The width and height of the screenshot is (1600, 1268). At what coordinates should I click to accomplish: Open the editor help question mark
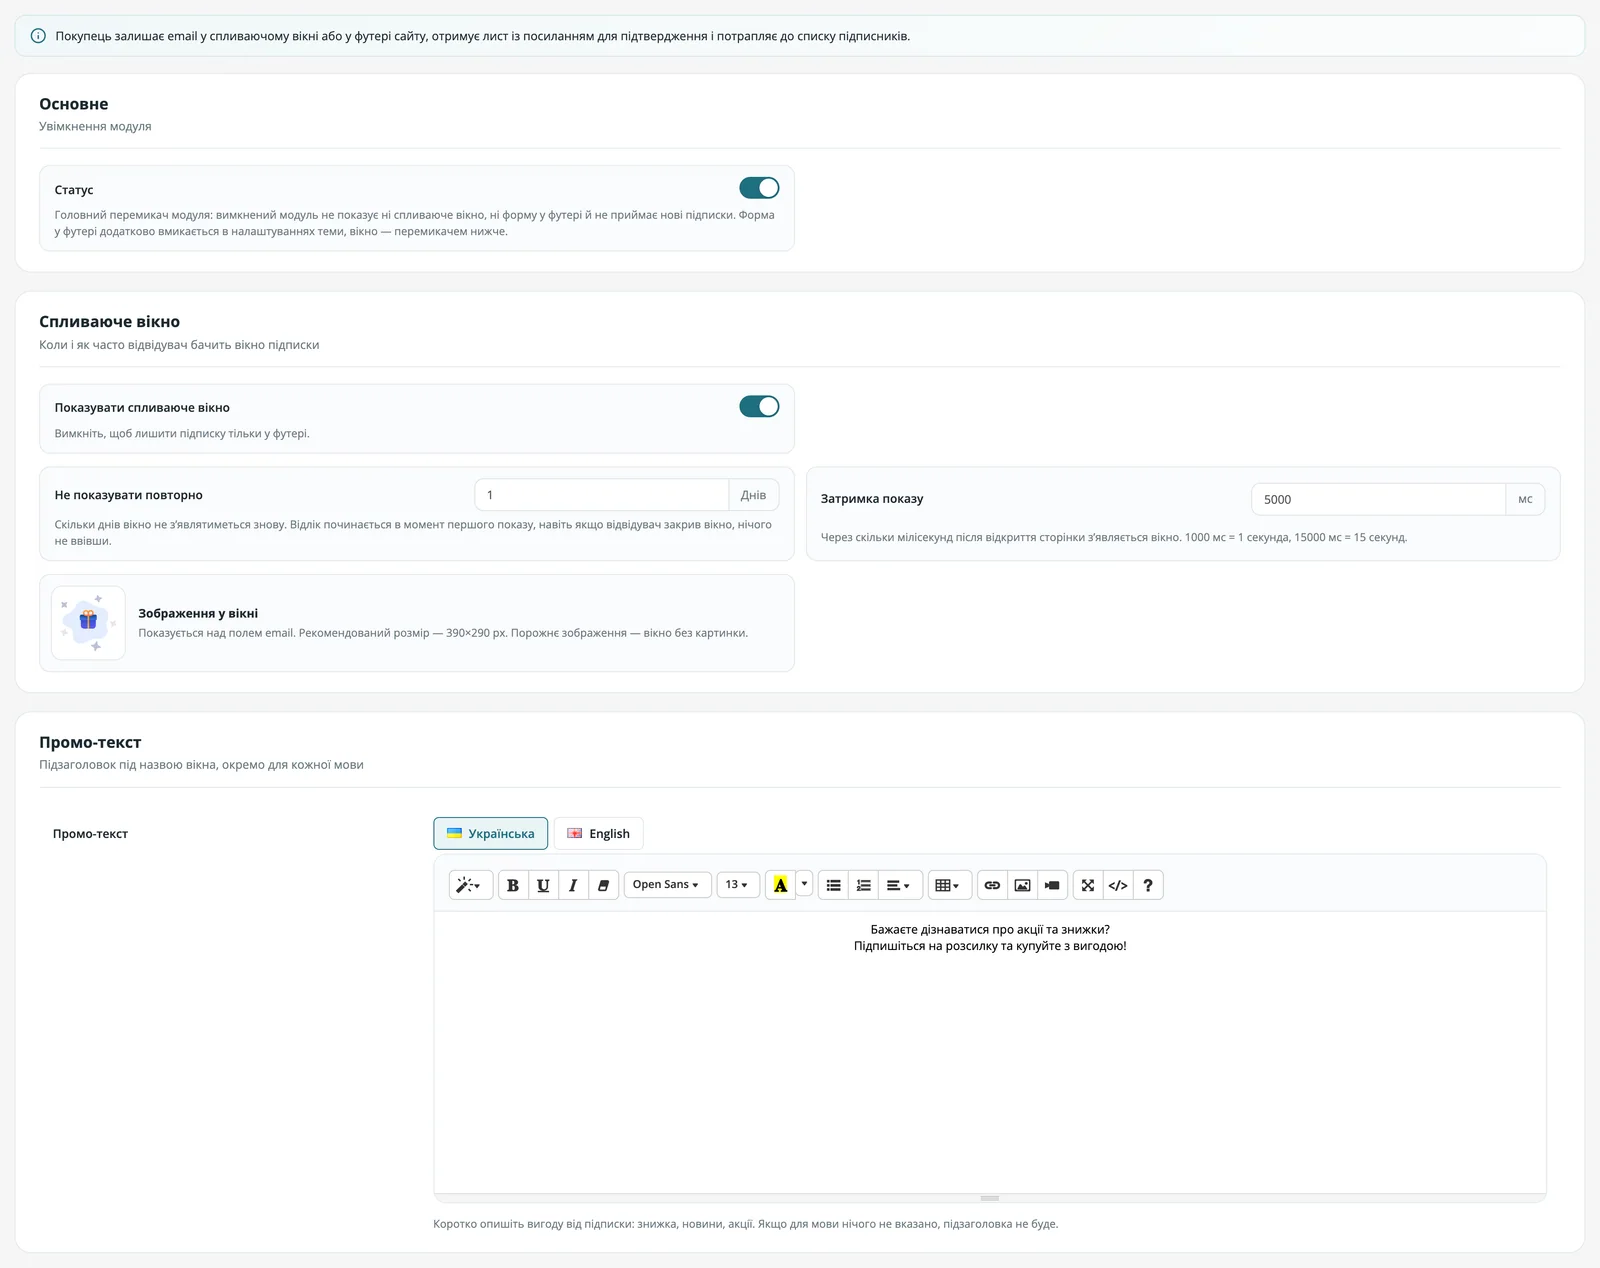click(1148, 885)
